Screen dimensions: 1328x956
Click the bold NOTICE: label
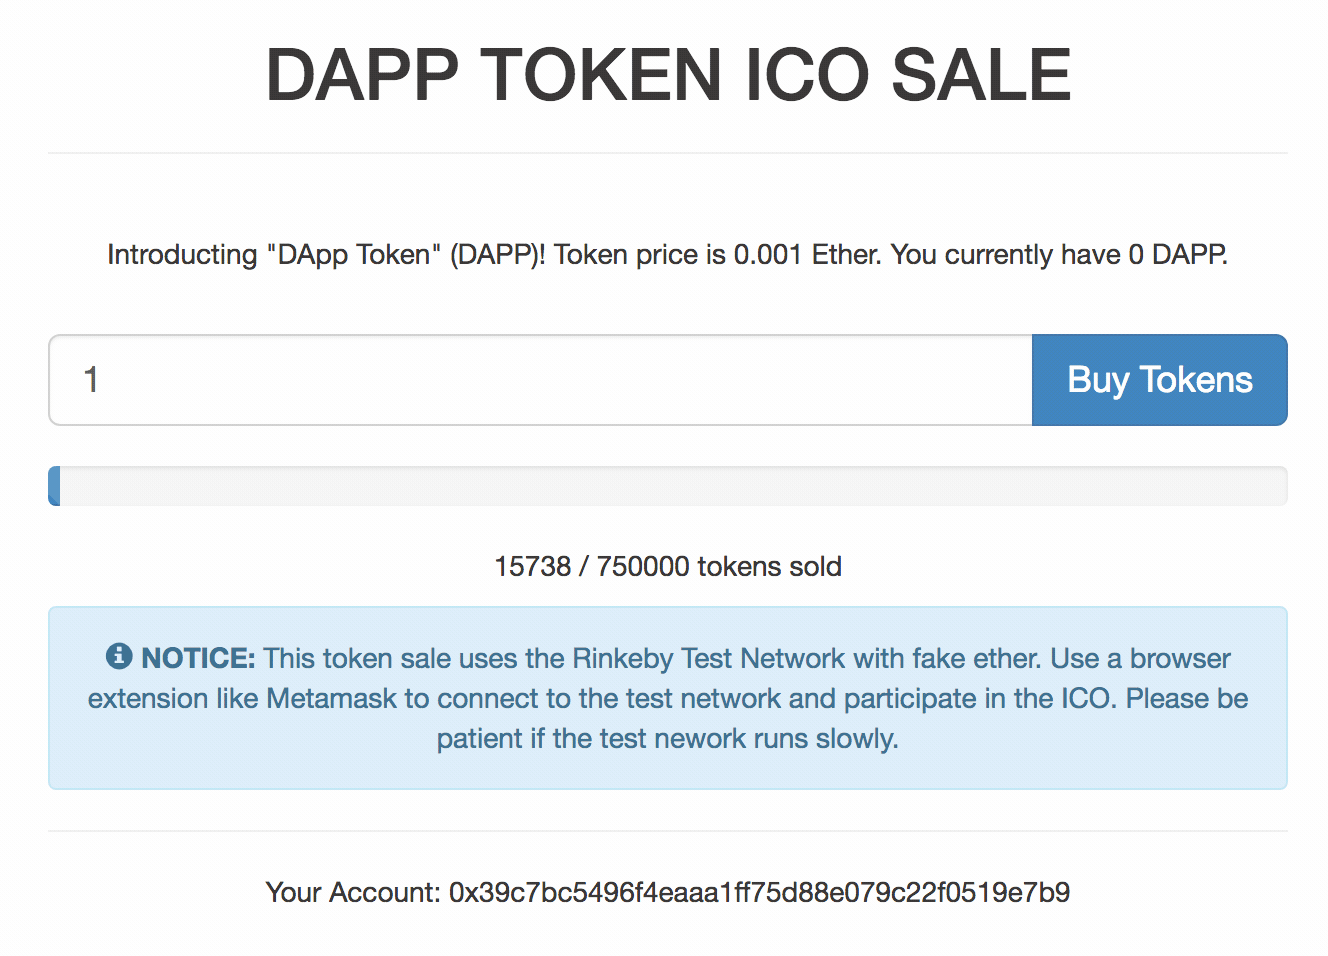pyautogui.click(x=198, y=658)
